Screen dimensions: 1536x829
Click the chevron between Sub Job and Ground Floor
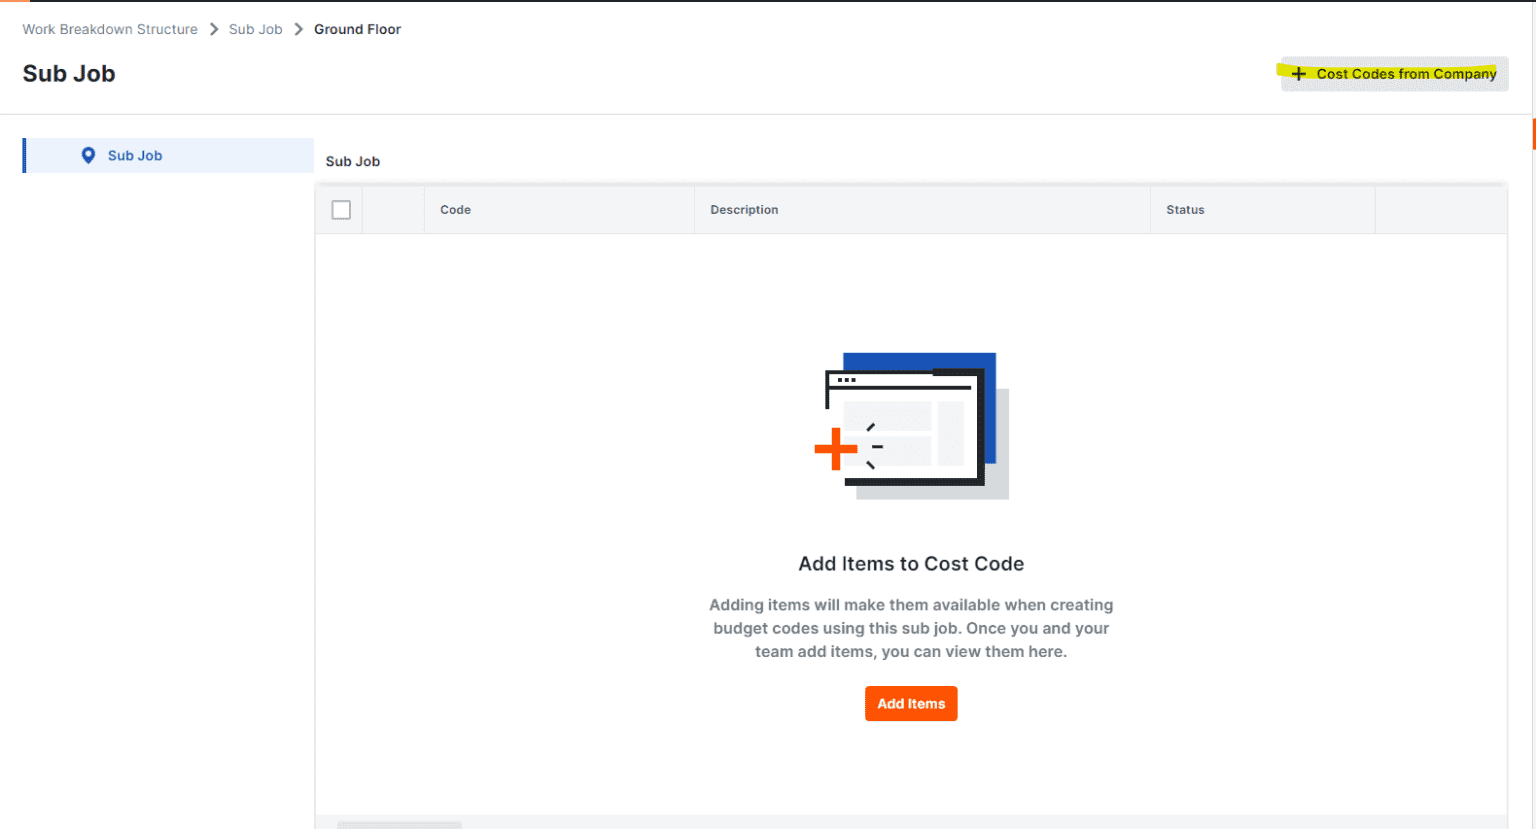(297, 29)
